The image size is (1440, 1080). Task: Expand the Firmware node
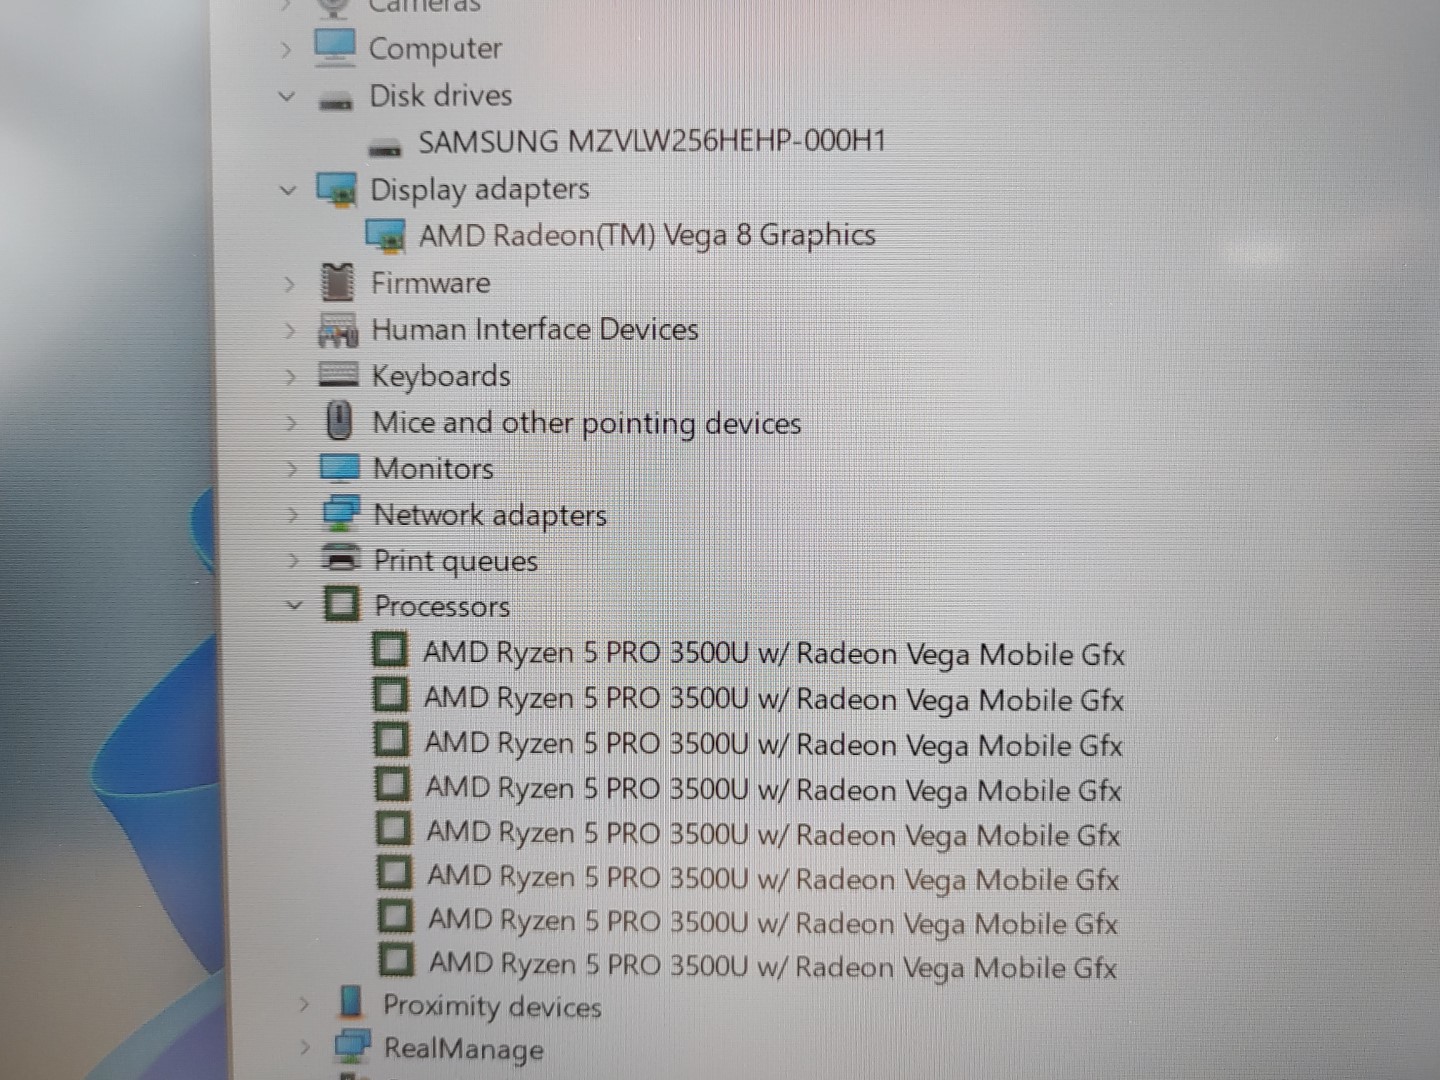pos(289,285)
